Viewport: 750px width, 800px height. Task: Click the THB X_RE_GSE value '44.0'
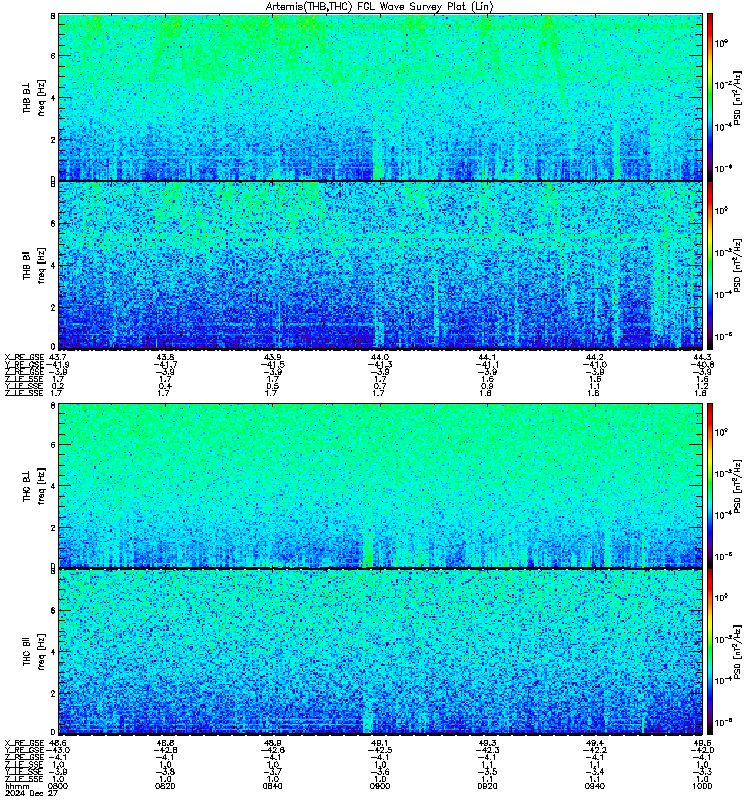pyautogui.click(x=380, y=358)
